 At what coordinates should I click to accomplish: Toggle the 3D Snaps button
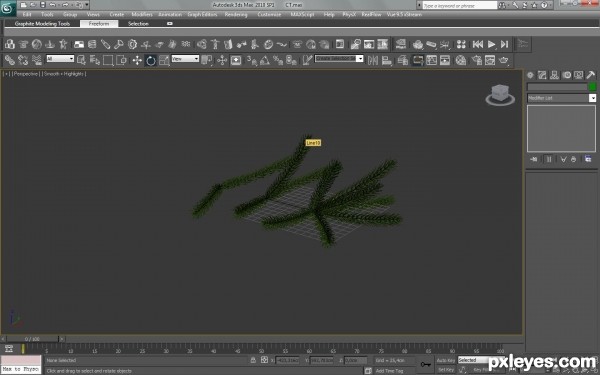coord(251,60)
